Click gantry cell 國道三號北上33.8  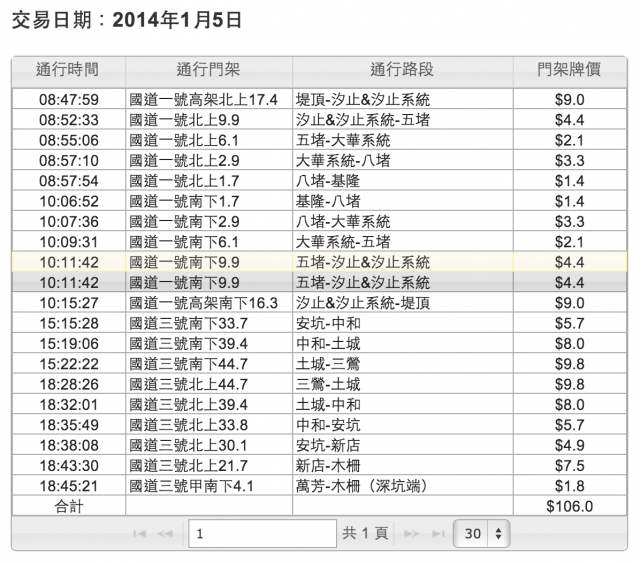[209, 425]
